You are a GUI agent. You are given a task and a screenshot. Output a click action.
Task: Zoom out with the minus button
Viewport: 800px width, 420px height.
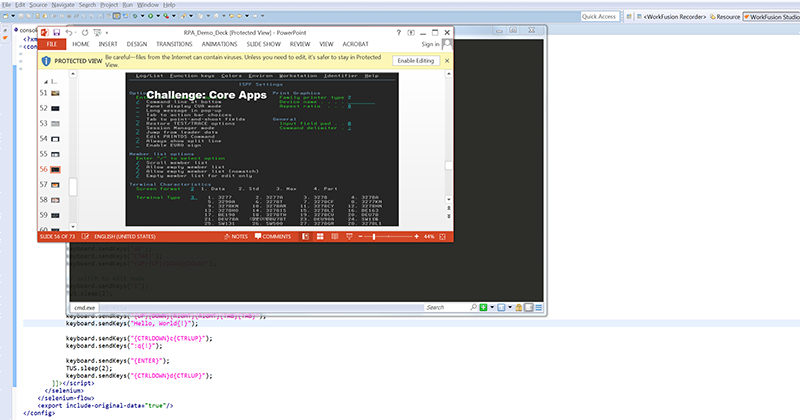360,236
